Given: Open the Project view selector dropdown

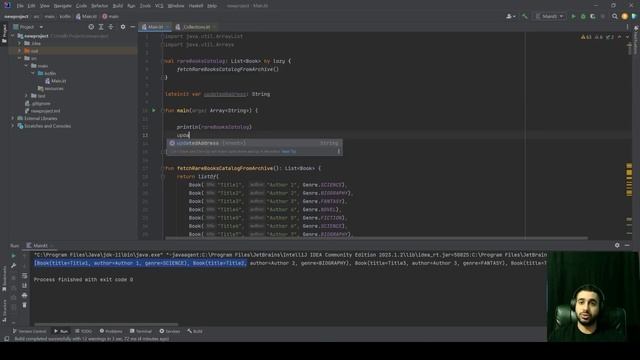Looking at the screenshot, I should coord(28,27).
